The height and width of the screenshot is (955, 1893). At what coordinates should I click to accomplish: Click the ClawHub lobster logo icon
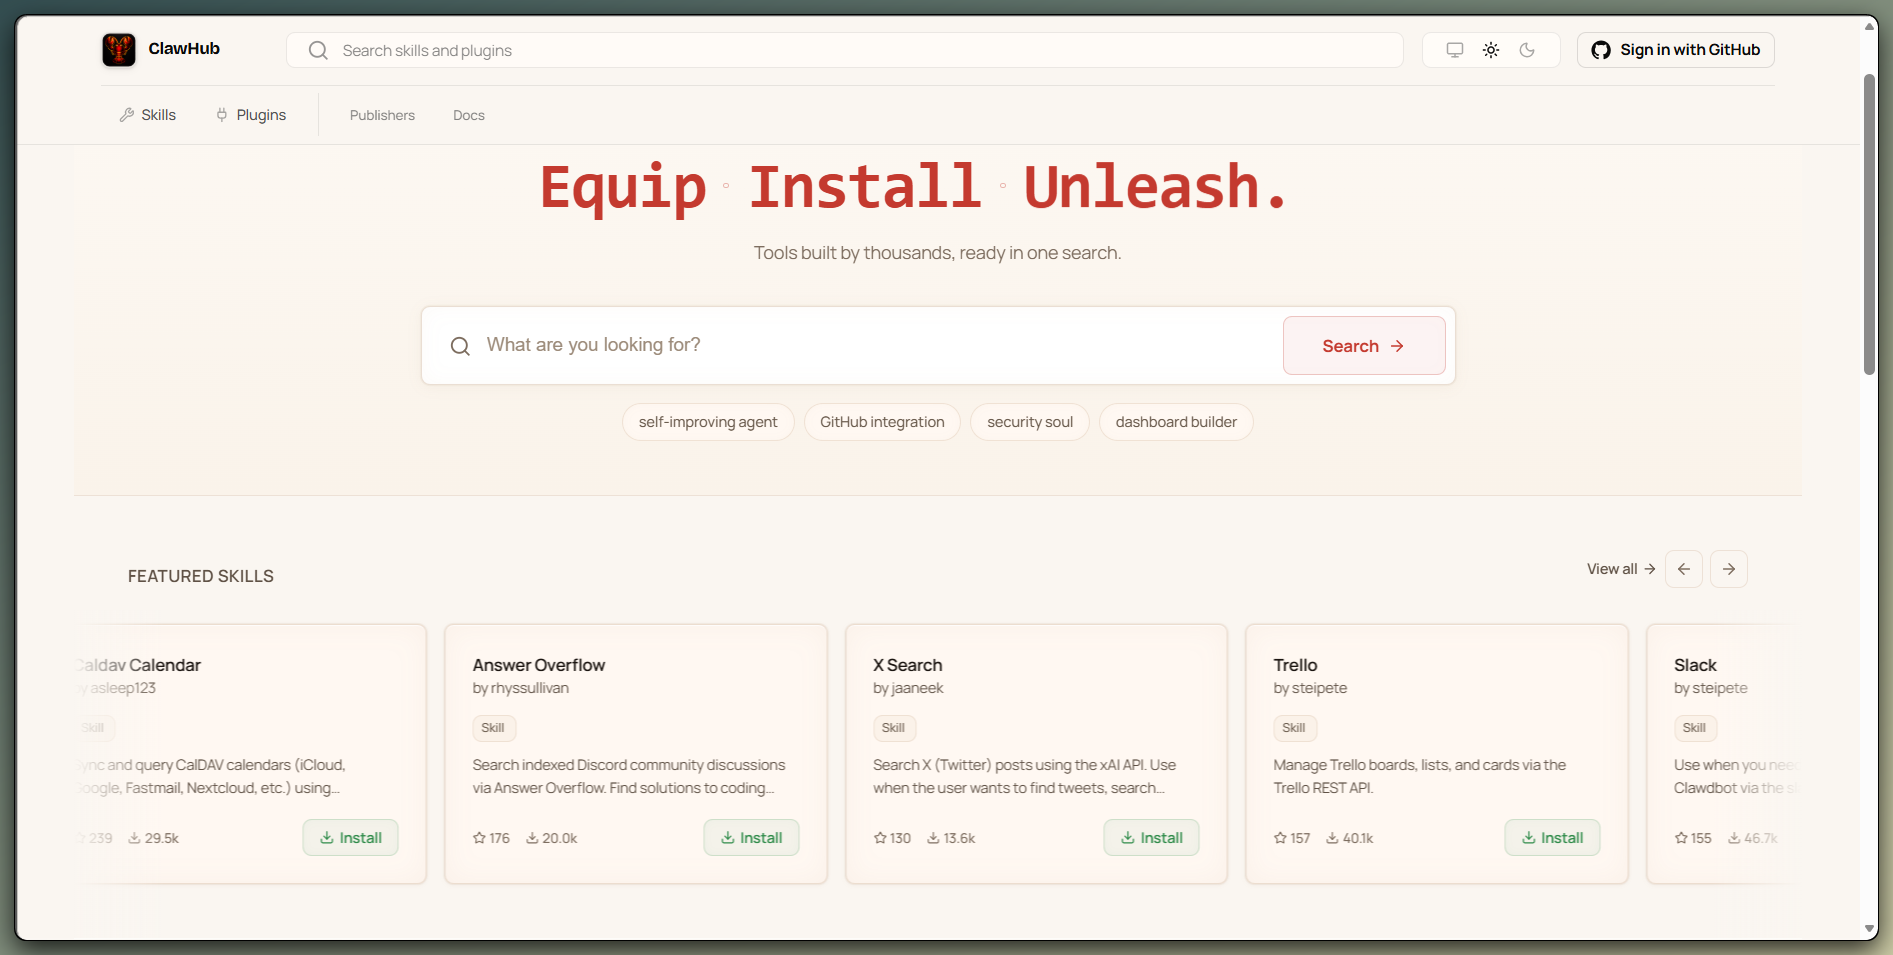119,49
